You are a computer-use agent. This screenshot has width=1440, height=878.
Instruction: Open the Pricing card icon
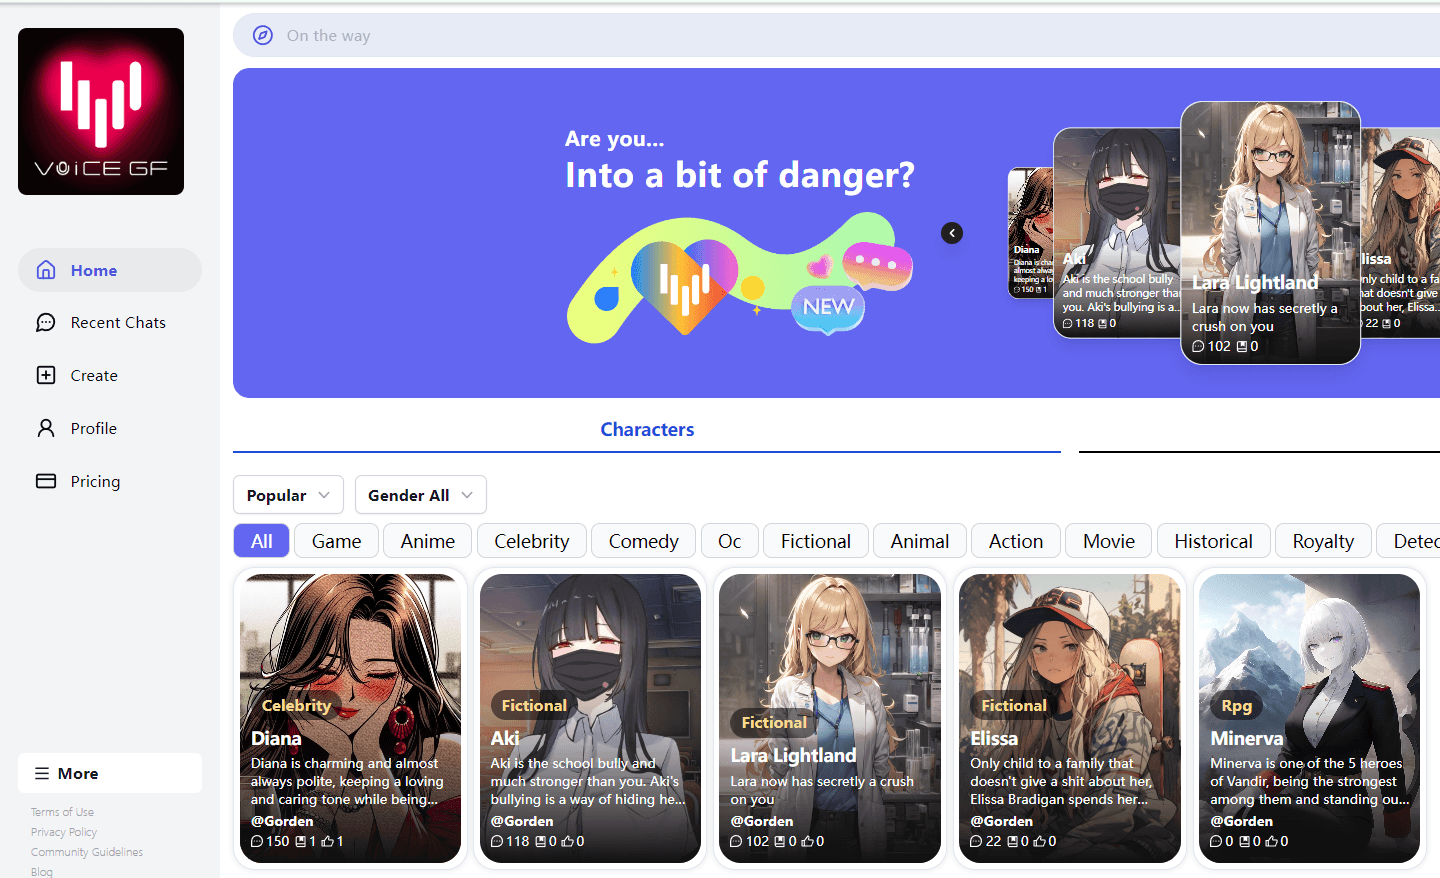tap(46, 481)
